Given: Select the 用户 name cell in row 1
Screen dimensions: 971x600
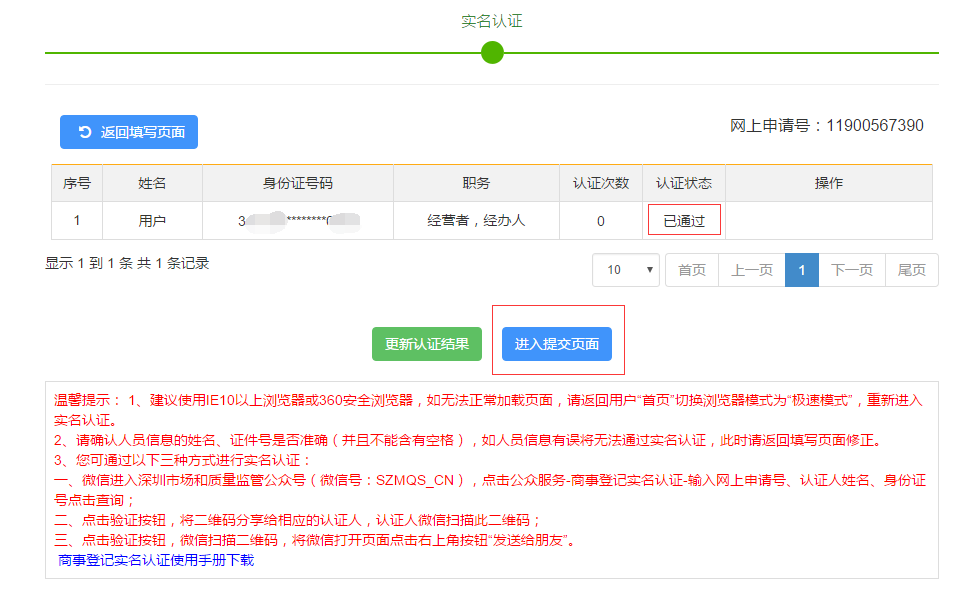Looking at the screenshot, I should 152,221.
